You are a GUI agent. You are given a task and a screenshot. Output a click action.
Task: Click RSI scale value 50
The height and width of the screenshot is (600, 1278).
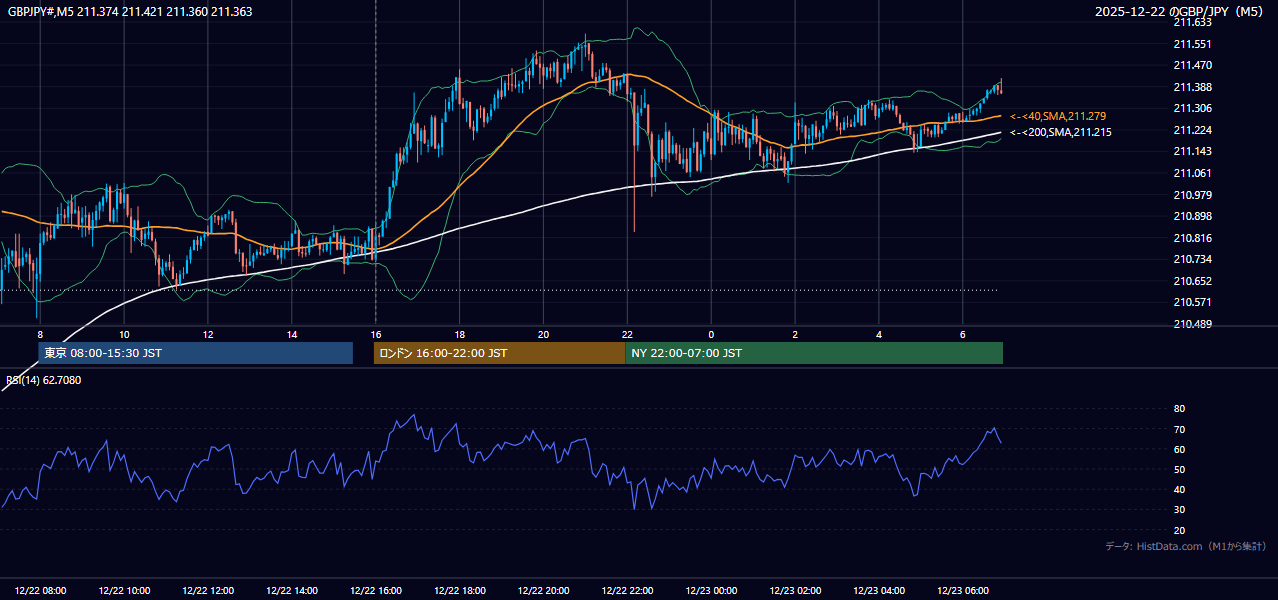click(x=1179, y=469)
